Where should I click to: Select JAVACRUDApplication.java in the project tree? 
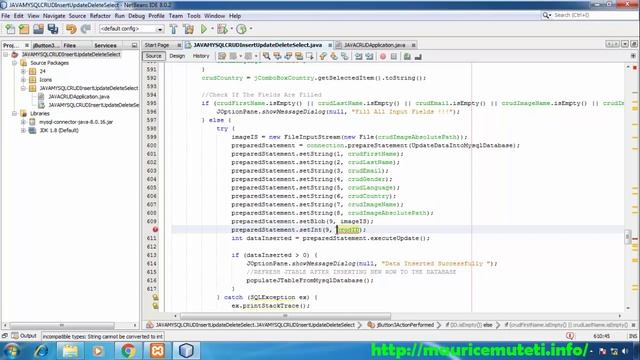click(79, 97)
